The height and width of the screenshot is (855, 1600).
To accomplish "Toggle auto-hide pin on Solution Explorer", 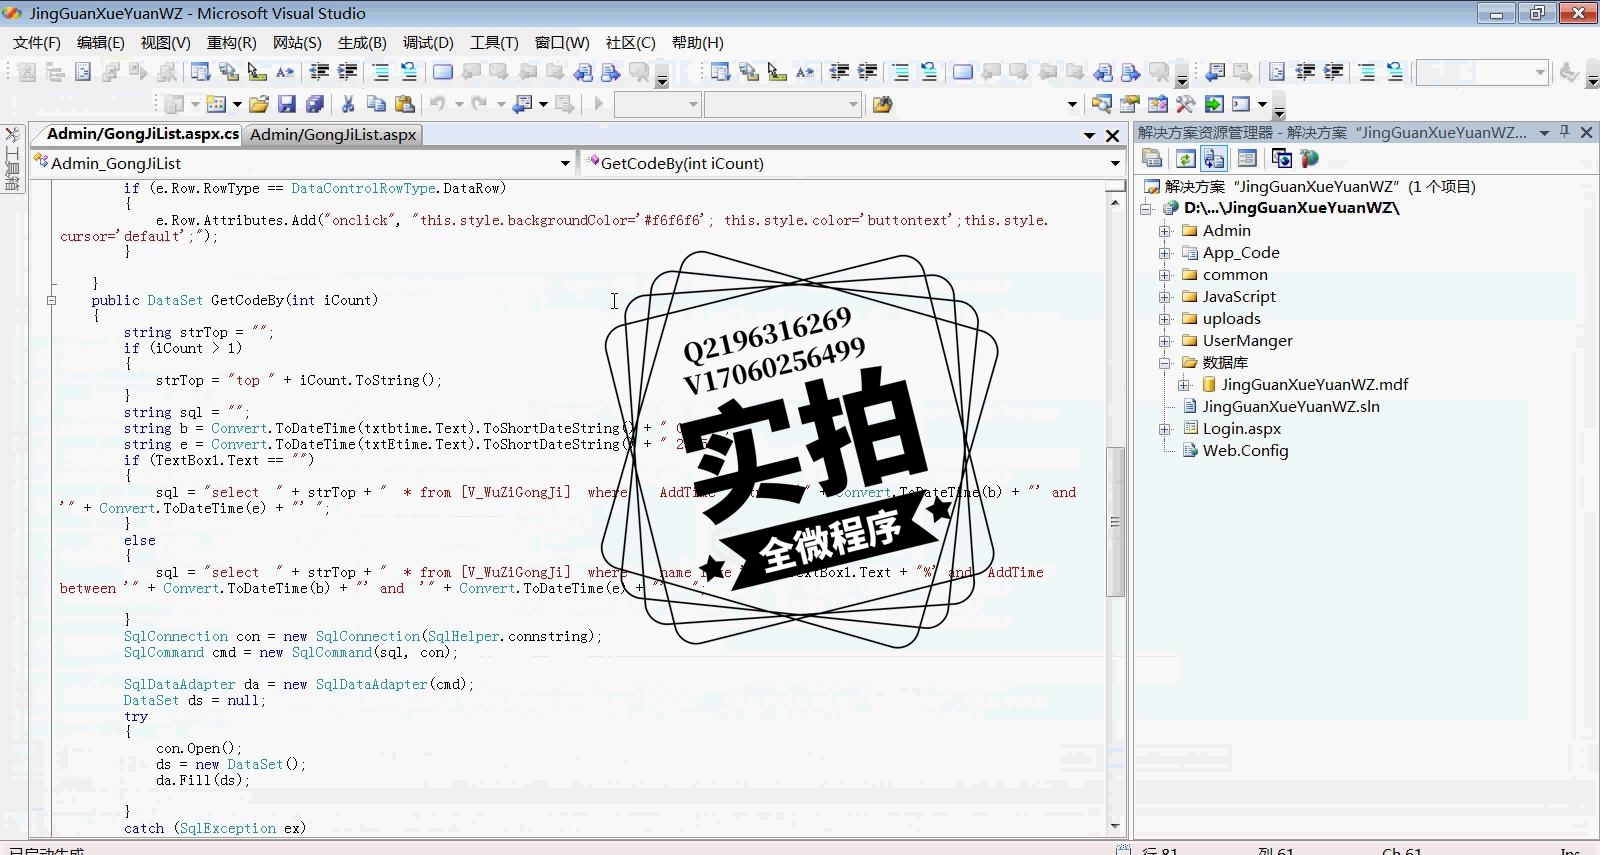I will click(1565, 132).
